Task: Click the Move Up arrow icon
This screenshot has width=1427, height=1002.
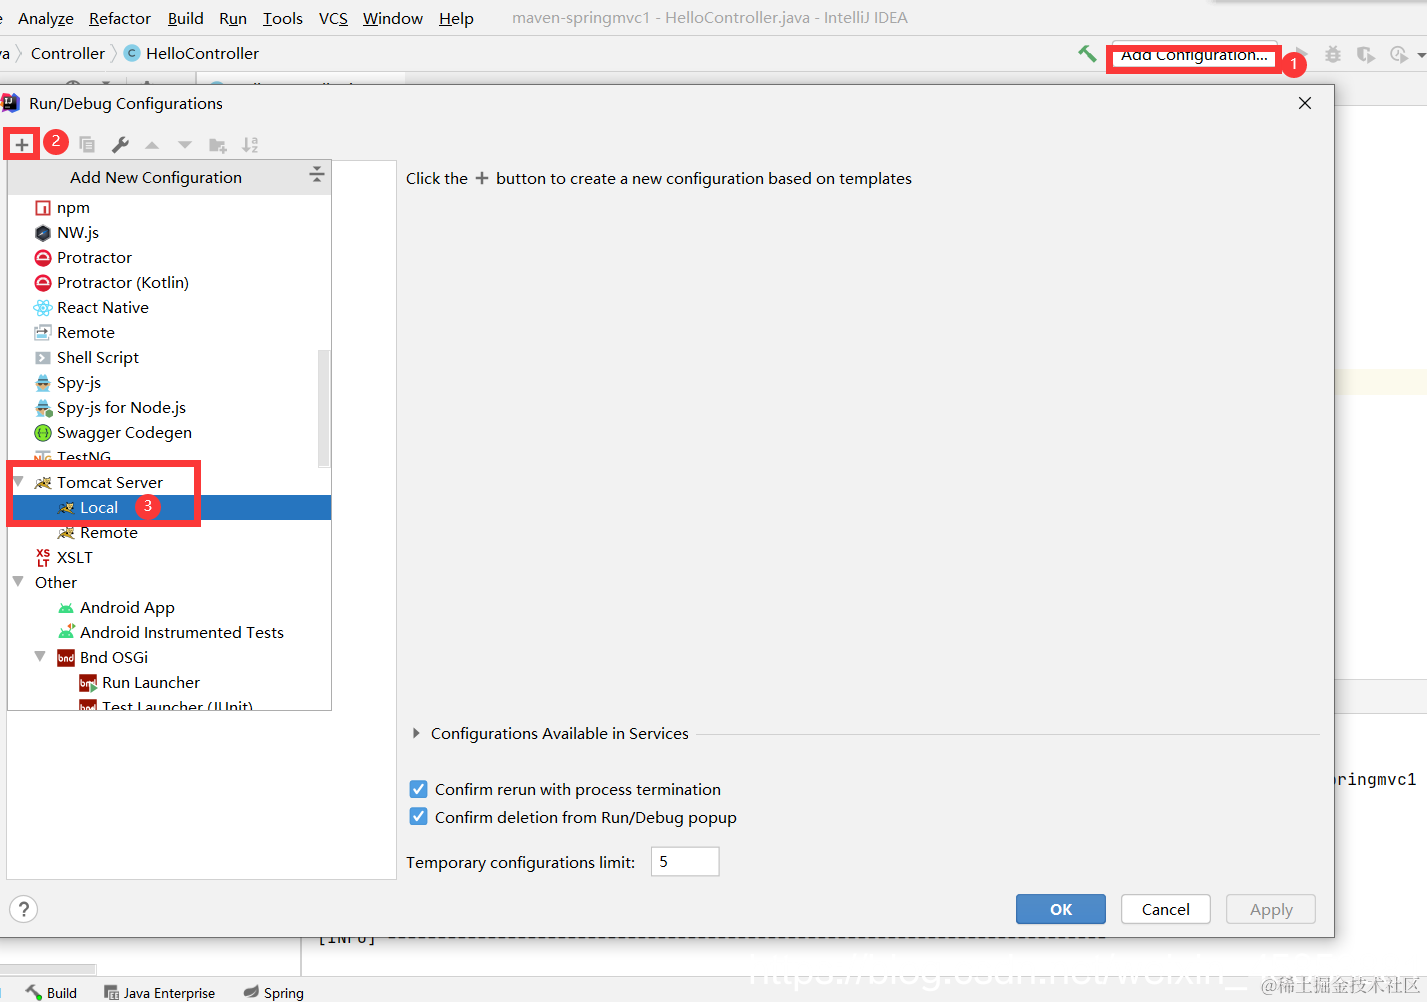Action: coord(152,145)
